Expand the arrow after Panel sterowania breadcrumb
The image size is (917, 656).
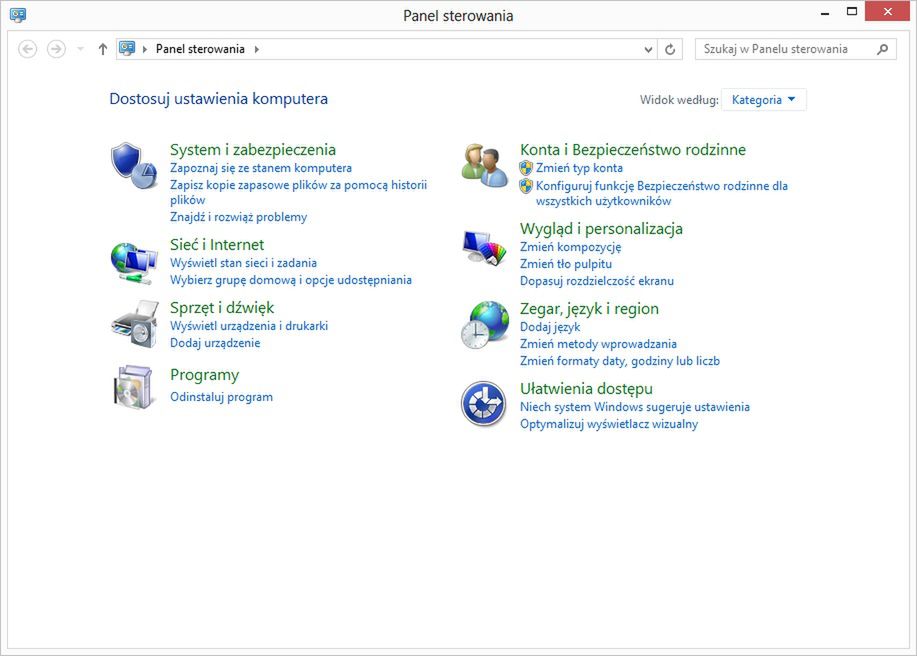[x=257, y=49]
